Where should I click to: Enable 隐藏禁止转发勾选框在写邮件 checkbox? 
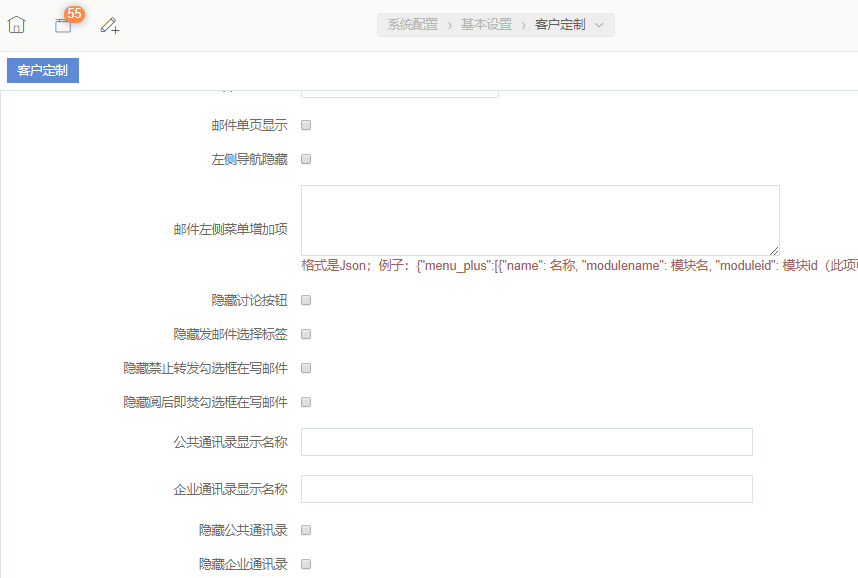[x=307, y=368]
